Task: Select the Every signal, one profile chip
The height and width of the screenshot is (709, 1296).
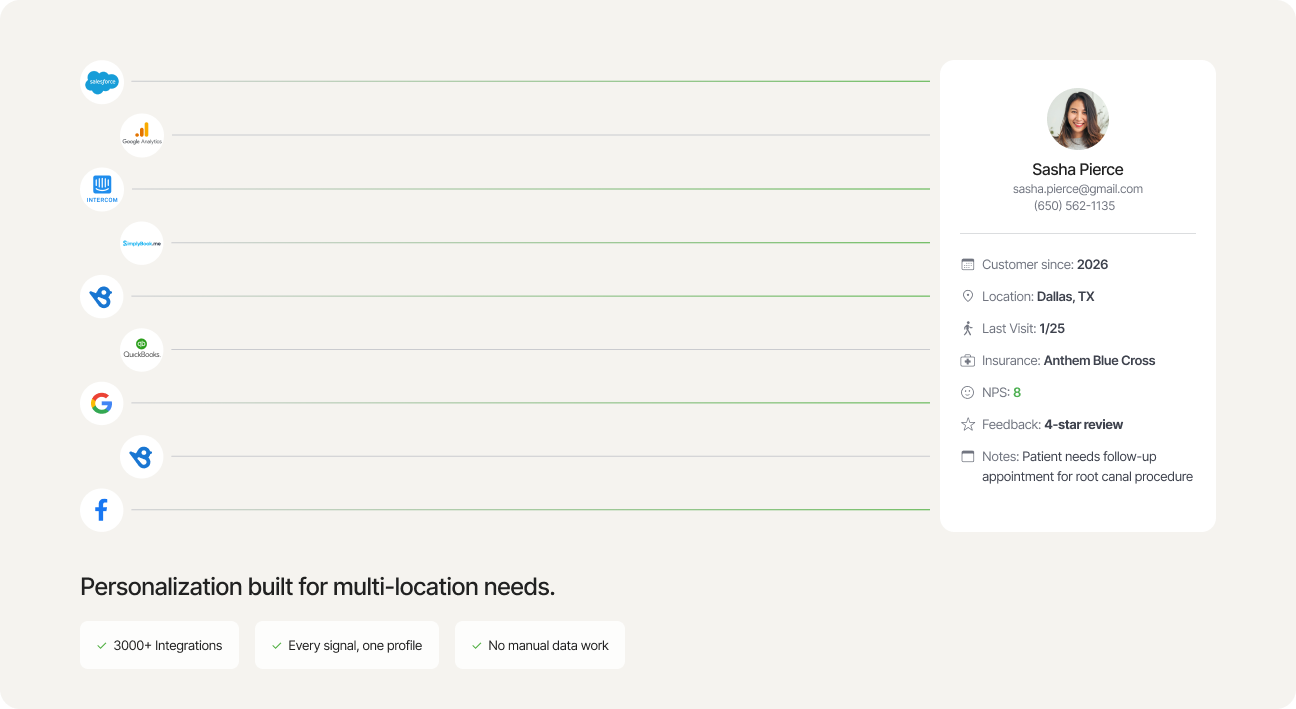Action: [347, 645]
